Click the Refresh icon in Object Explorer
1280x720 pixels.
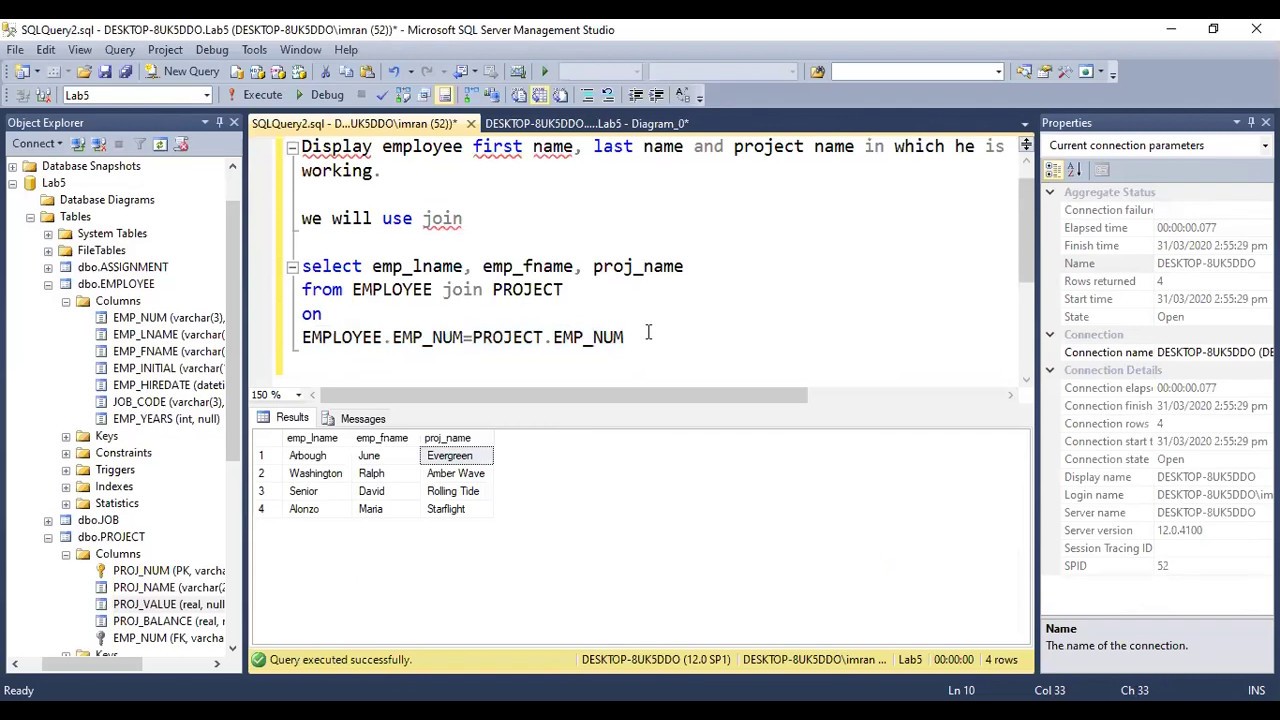[160, 144]
